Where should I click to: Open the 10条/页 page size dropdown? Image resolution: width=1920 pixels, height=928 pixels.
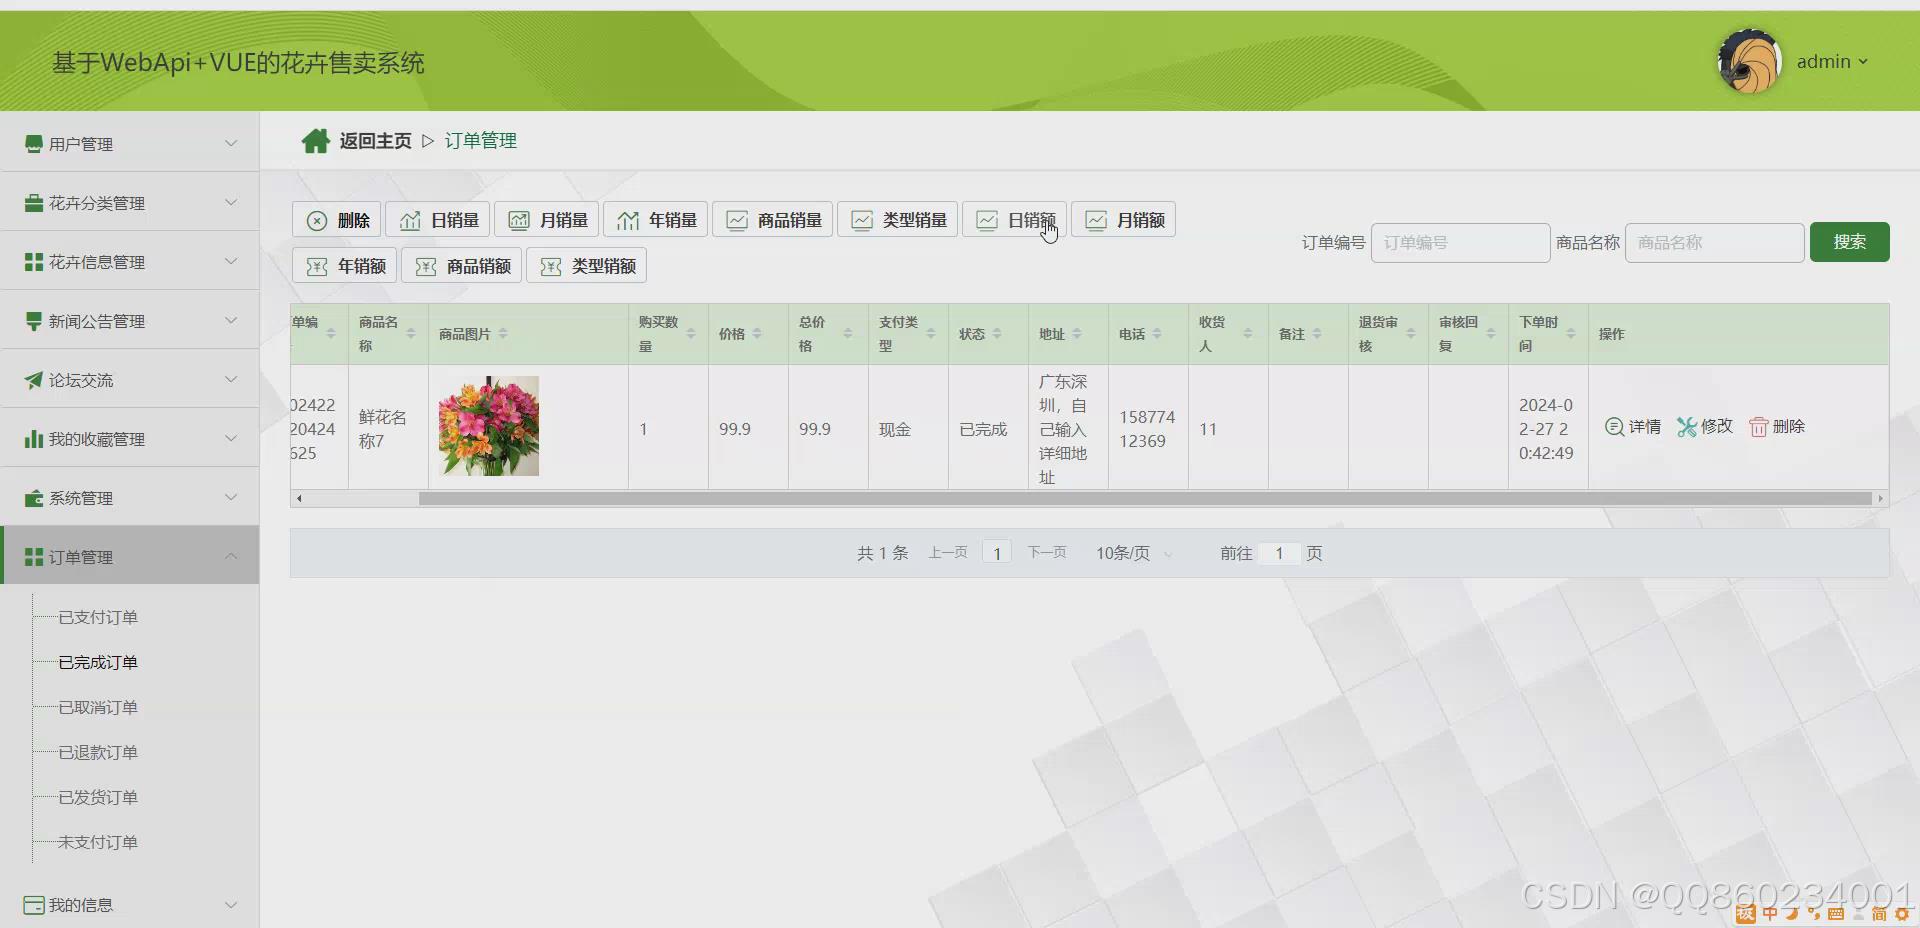click(x=1134, y=554)
